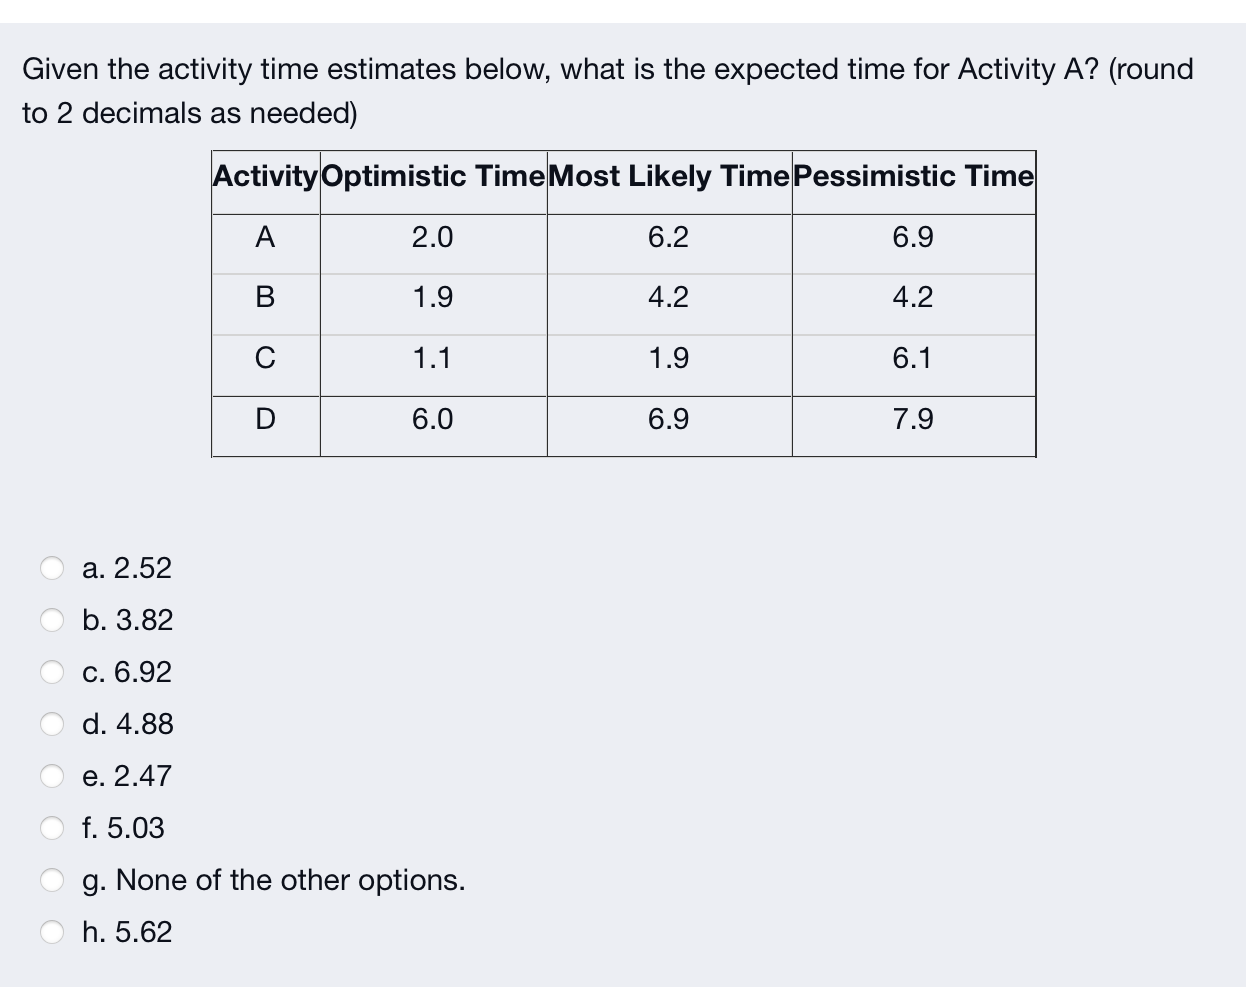The height and width of the screenshot is (995, 1246).
Task: Click the Activity C row label
Action: pyautogui.click(x=264, y=359)
